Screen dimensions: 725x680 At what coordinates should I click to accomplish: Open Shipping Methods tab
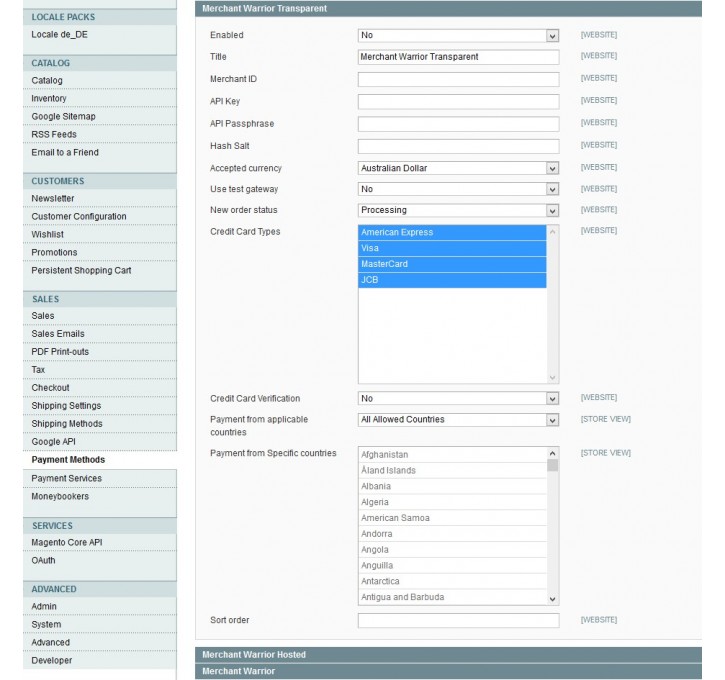click(99, 424)
